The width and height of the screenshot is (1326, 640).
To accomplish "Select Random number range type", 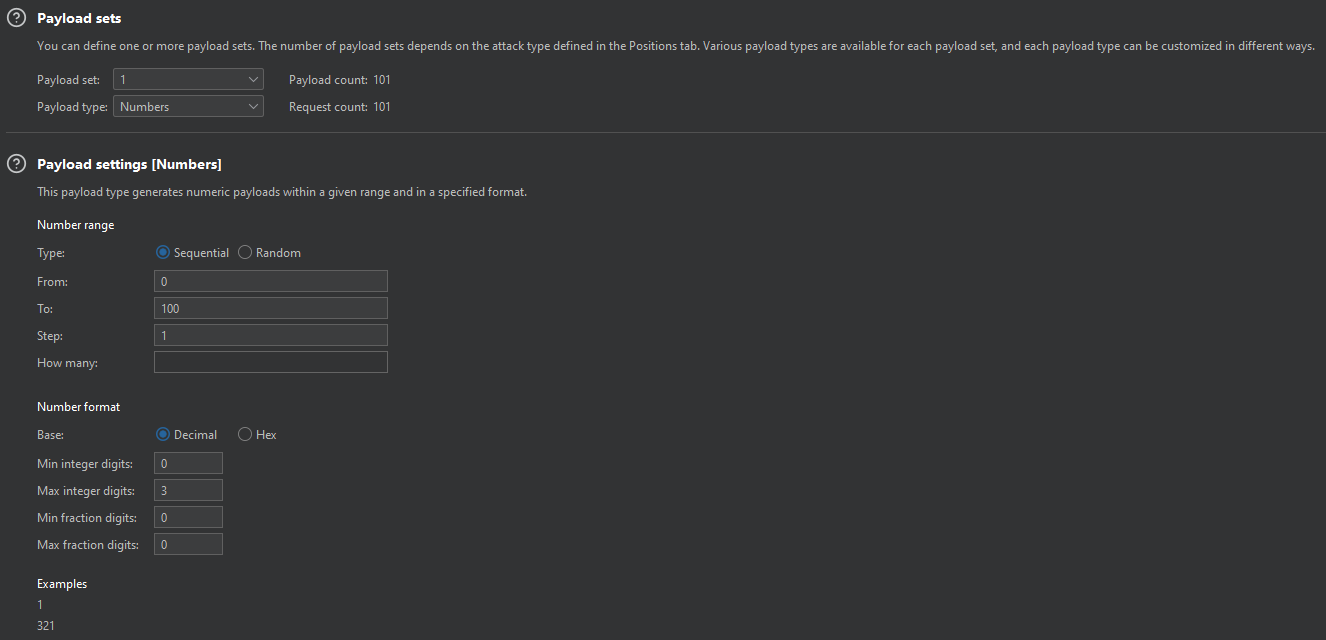I will pos(245,253).
